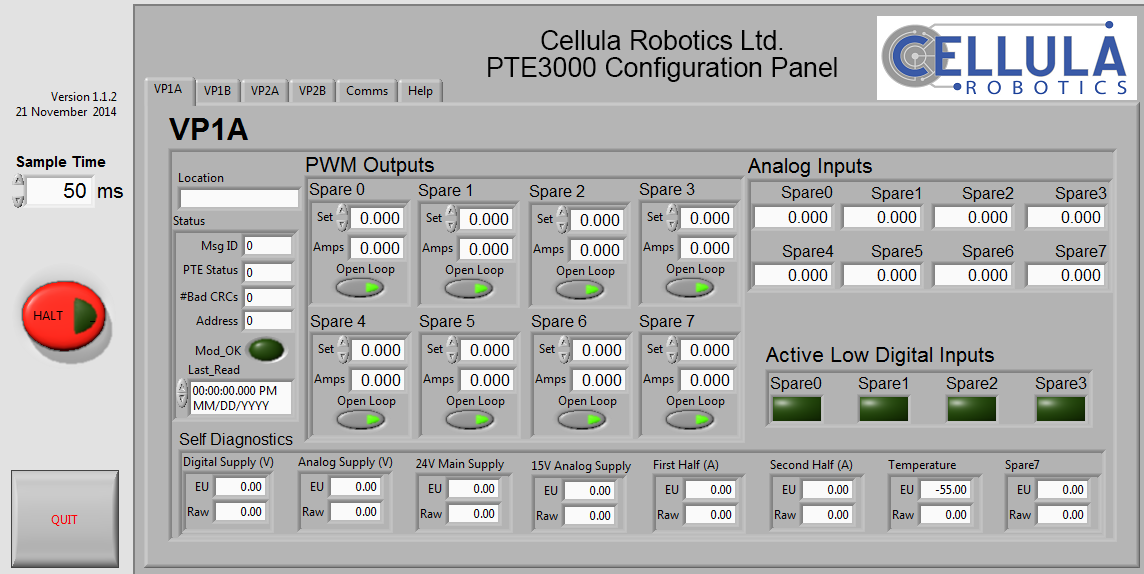Click the Digital Supply EU value

tap(240, 487)
